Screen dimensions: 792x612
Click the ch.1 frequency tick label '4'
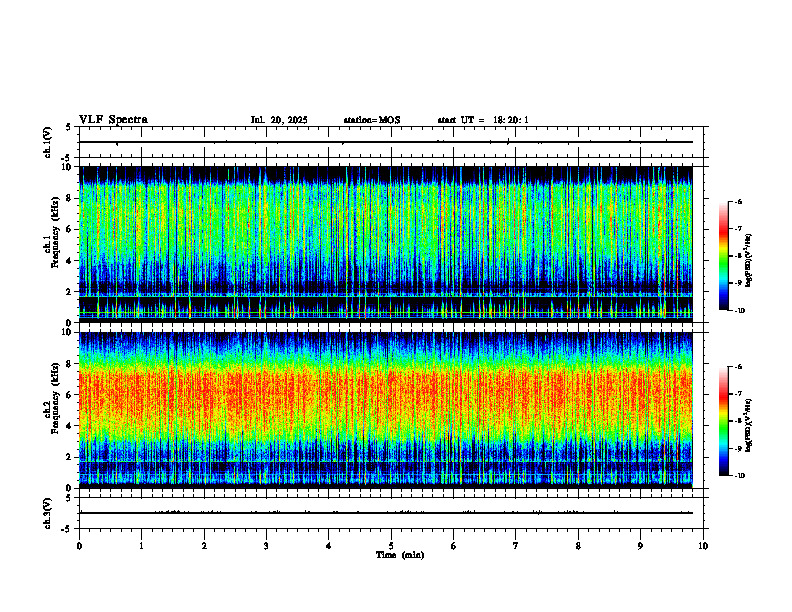[70, 261]
